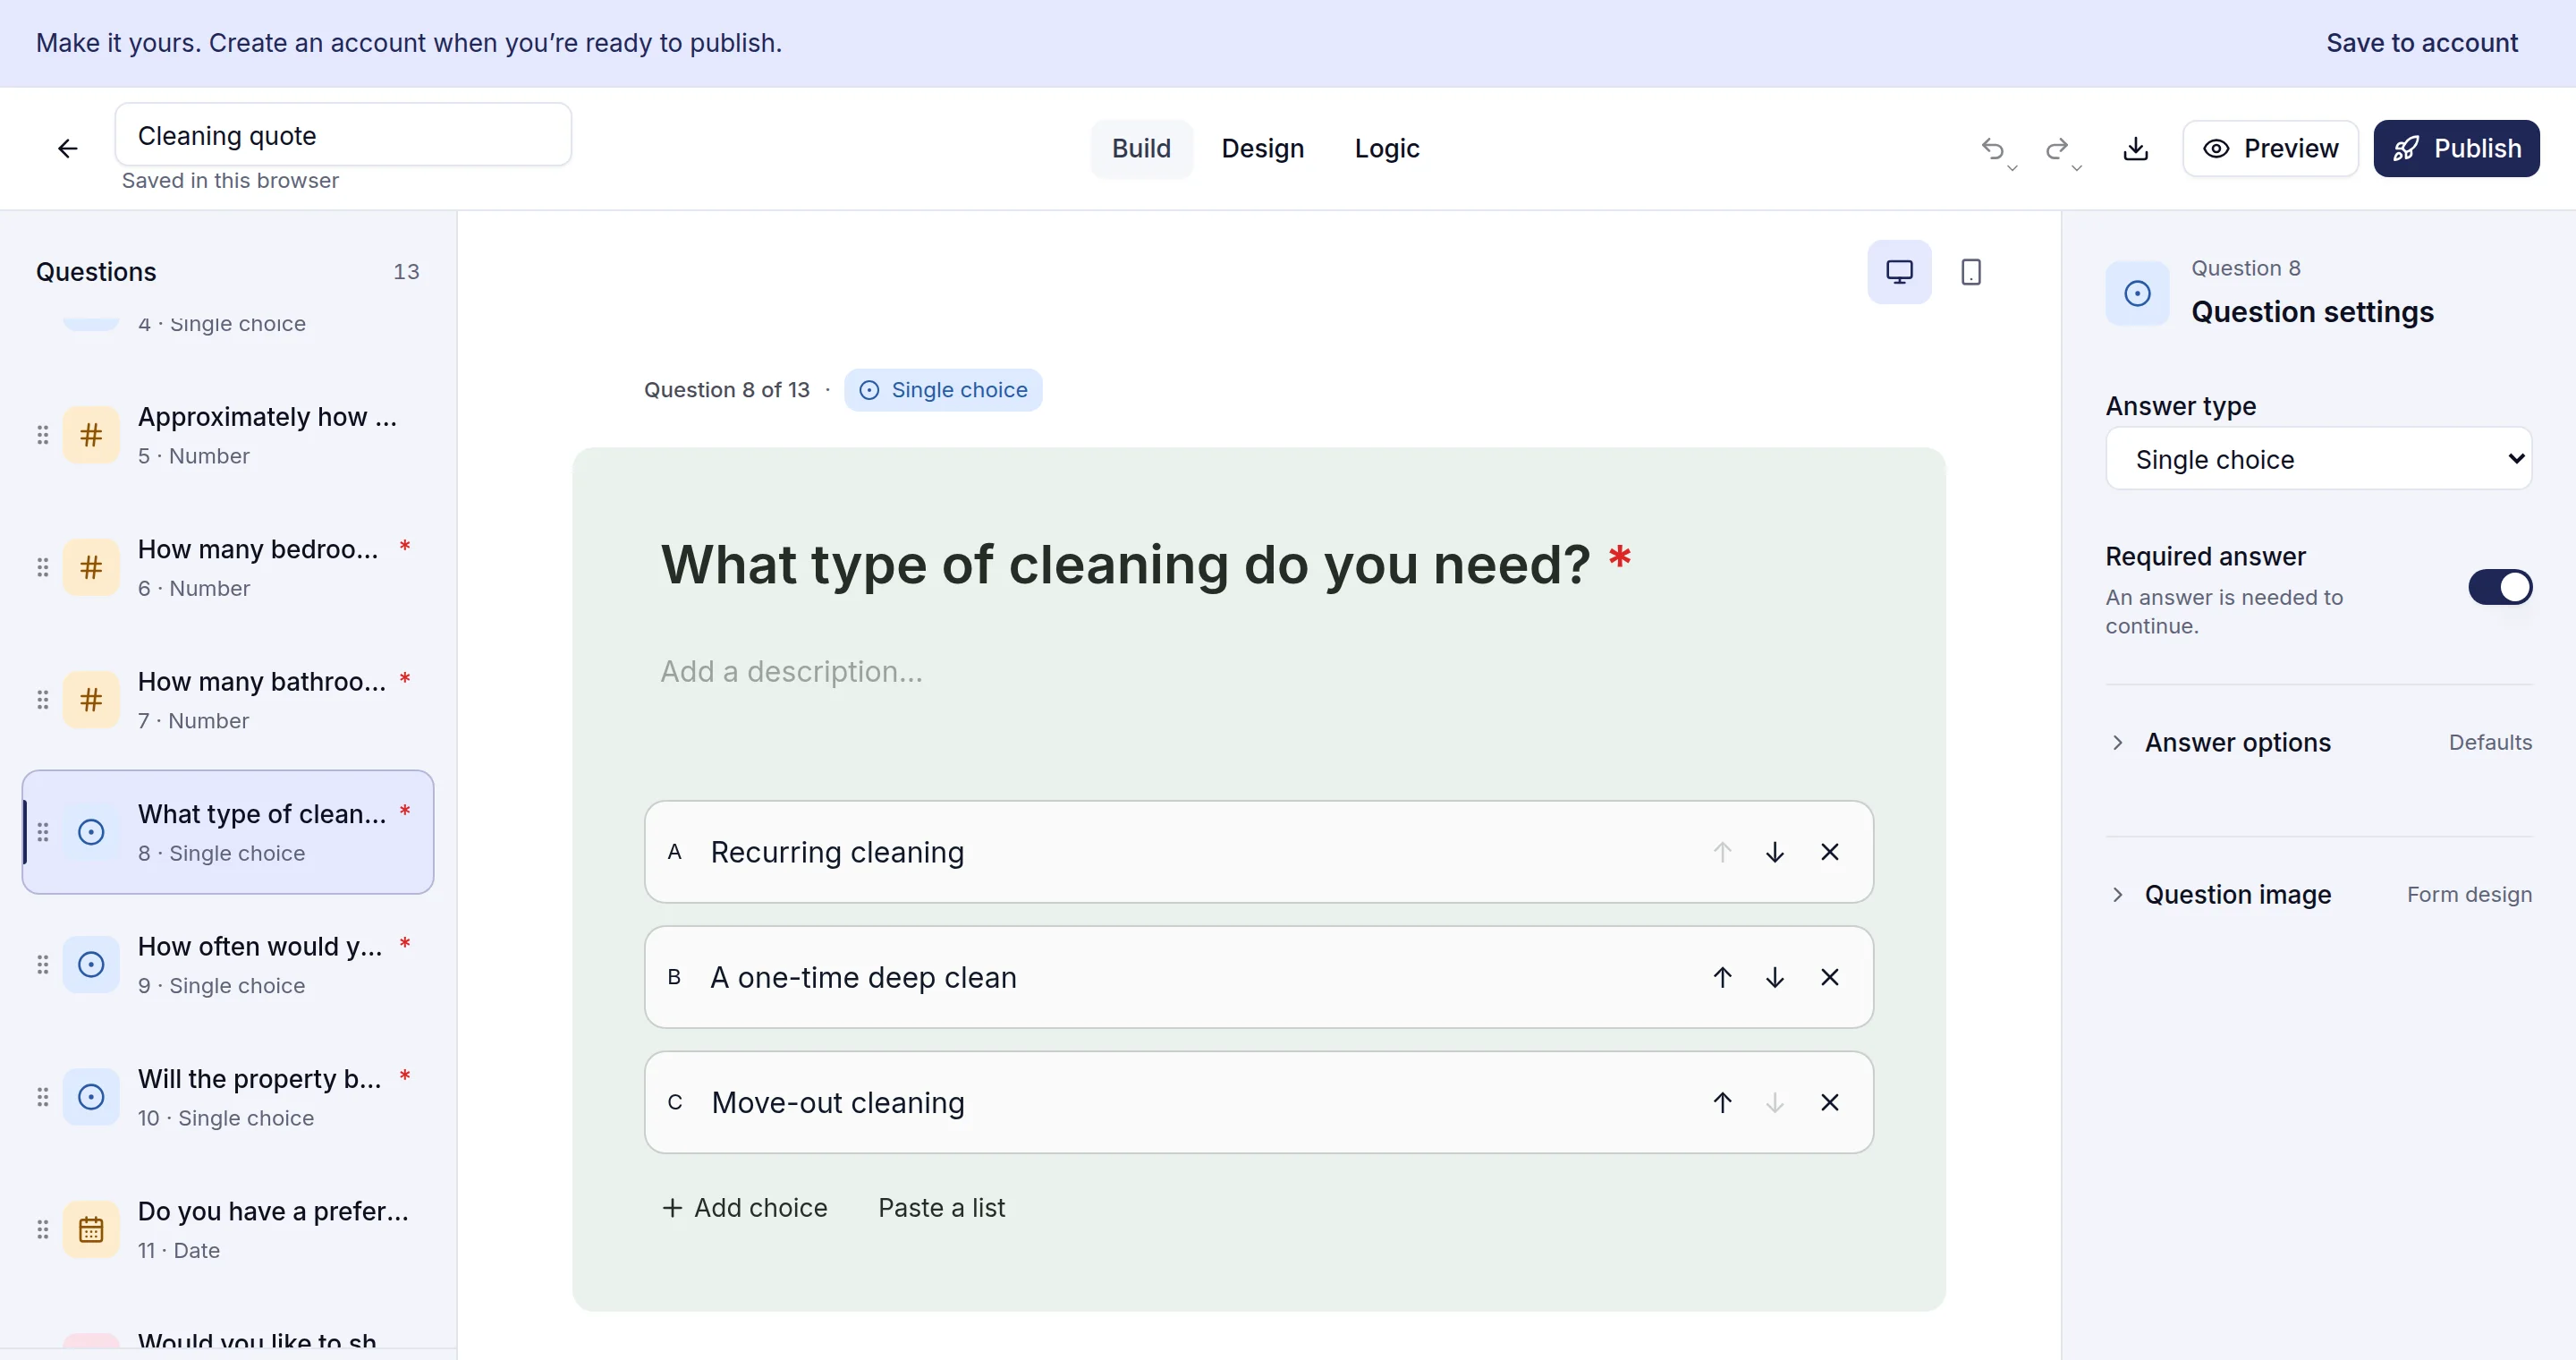This screenshot has width=2576, height=1360.
Task: Open question 6 'How many bedroo...'
Action: point(228,568)
